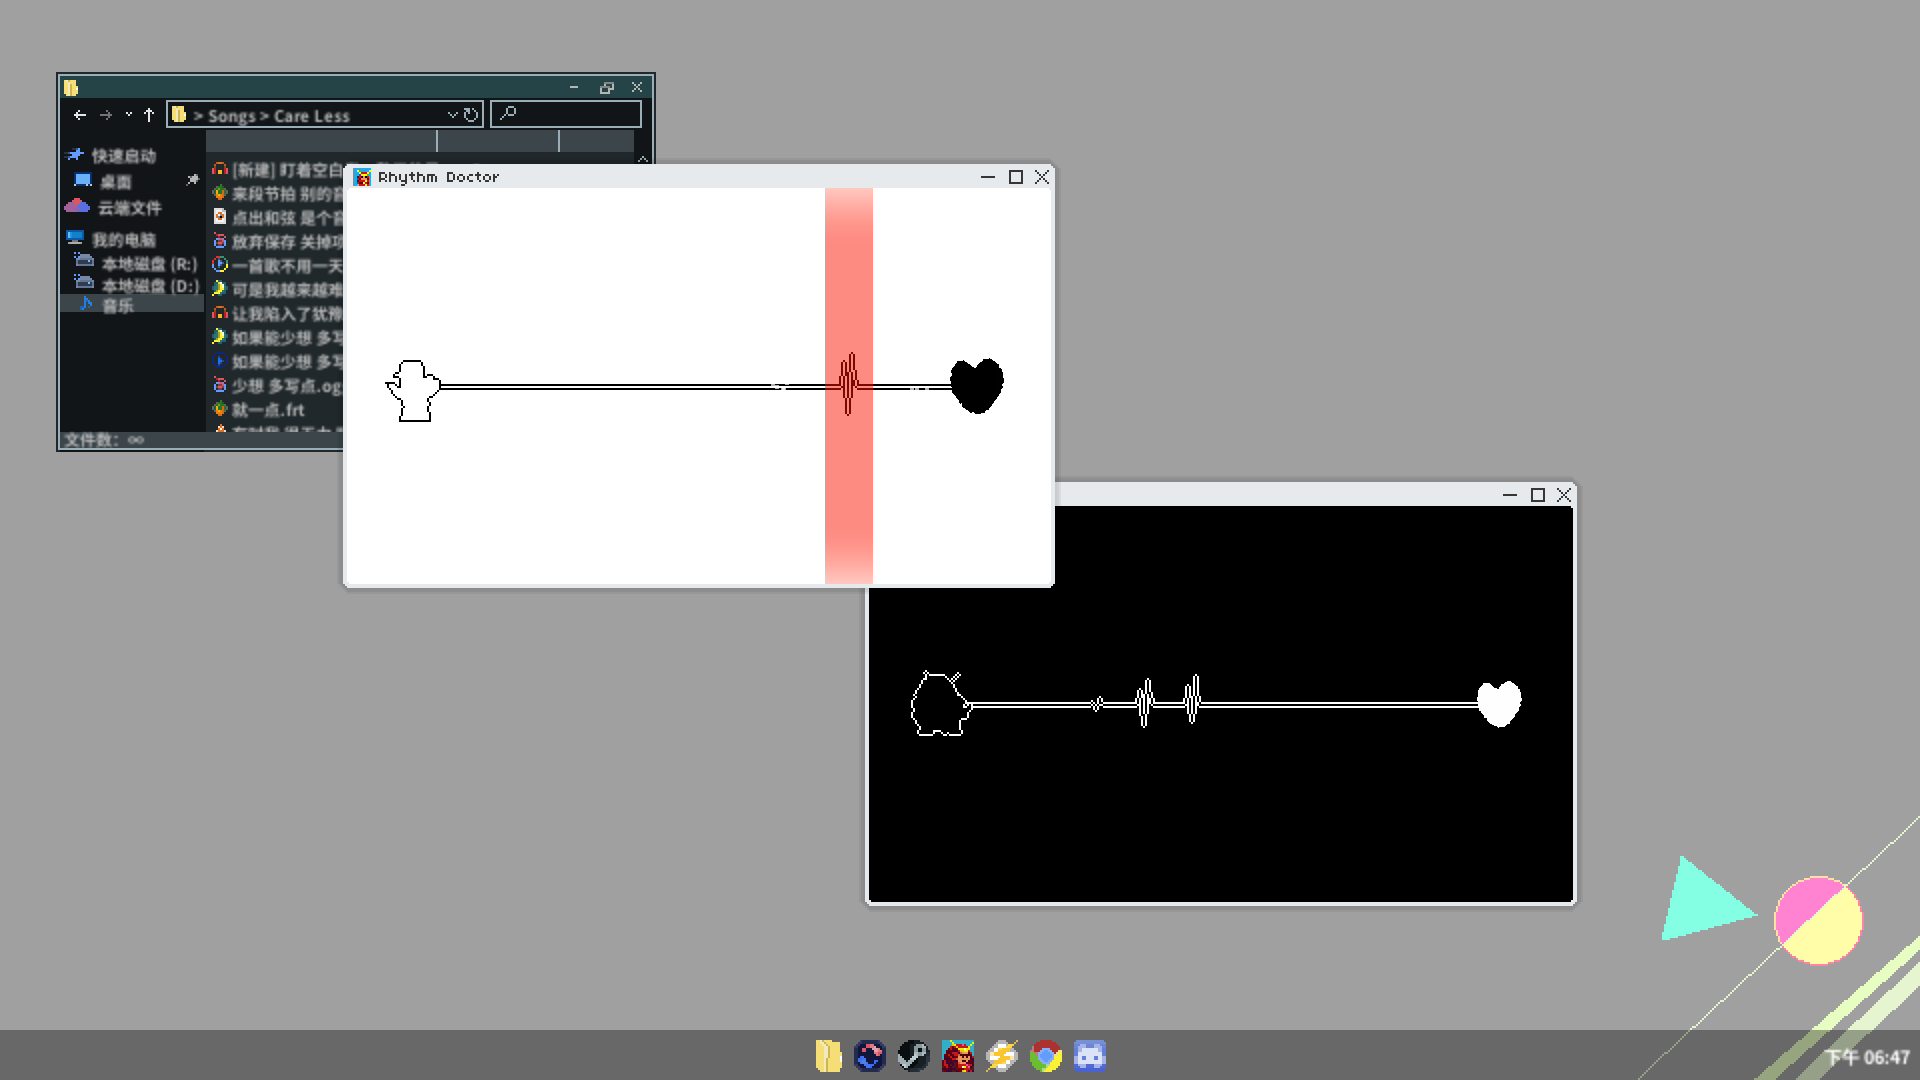Viewport: 1920px width, 1080px height.
Task: Expand the address bar path dropdown
Action: point(452,115)
